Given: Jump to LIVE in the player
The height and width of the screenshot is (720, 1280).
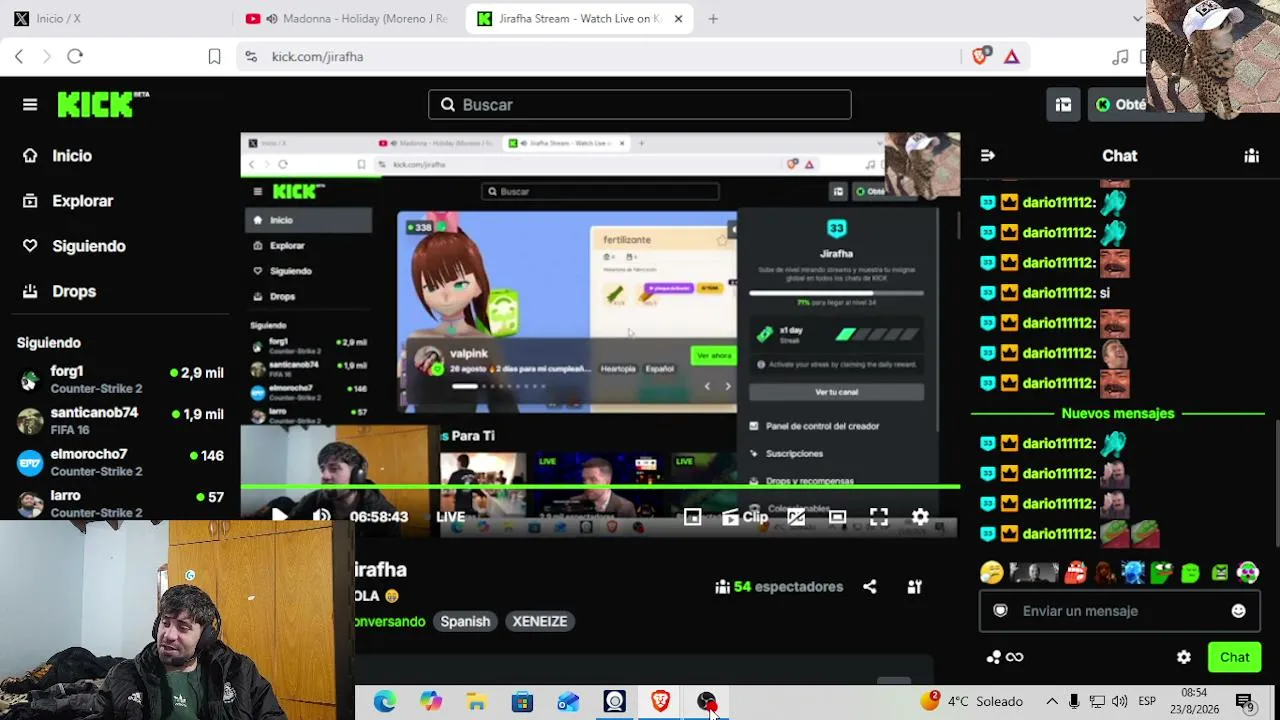Looking at the screenshot, I should point(450,517).
